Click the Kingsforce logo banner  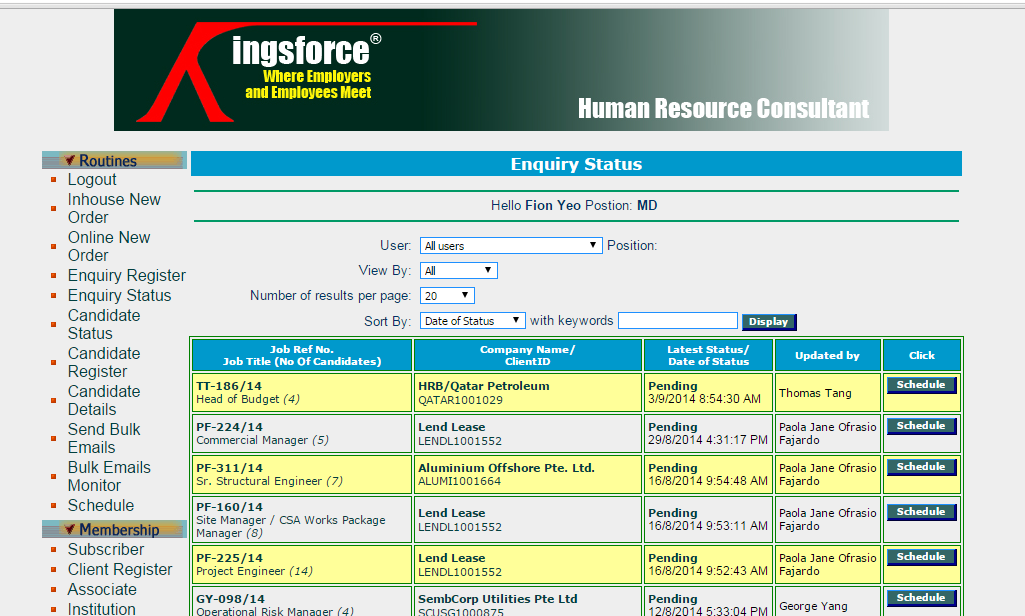(x=501, y=70)
